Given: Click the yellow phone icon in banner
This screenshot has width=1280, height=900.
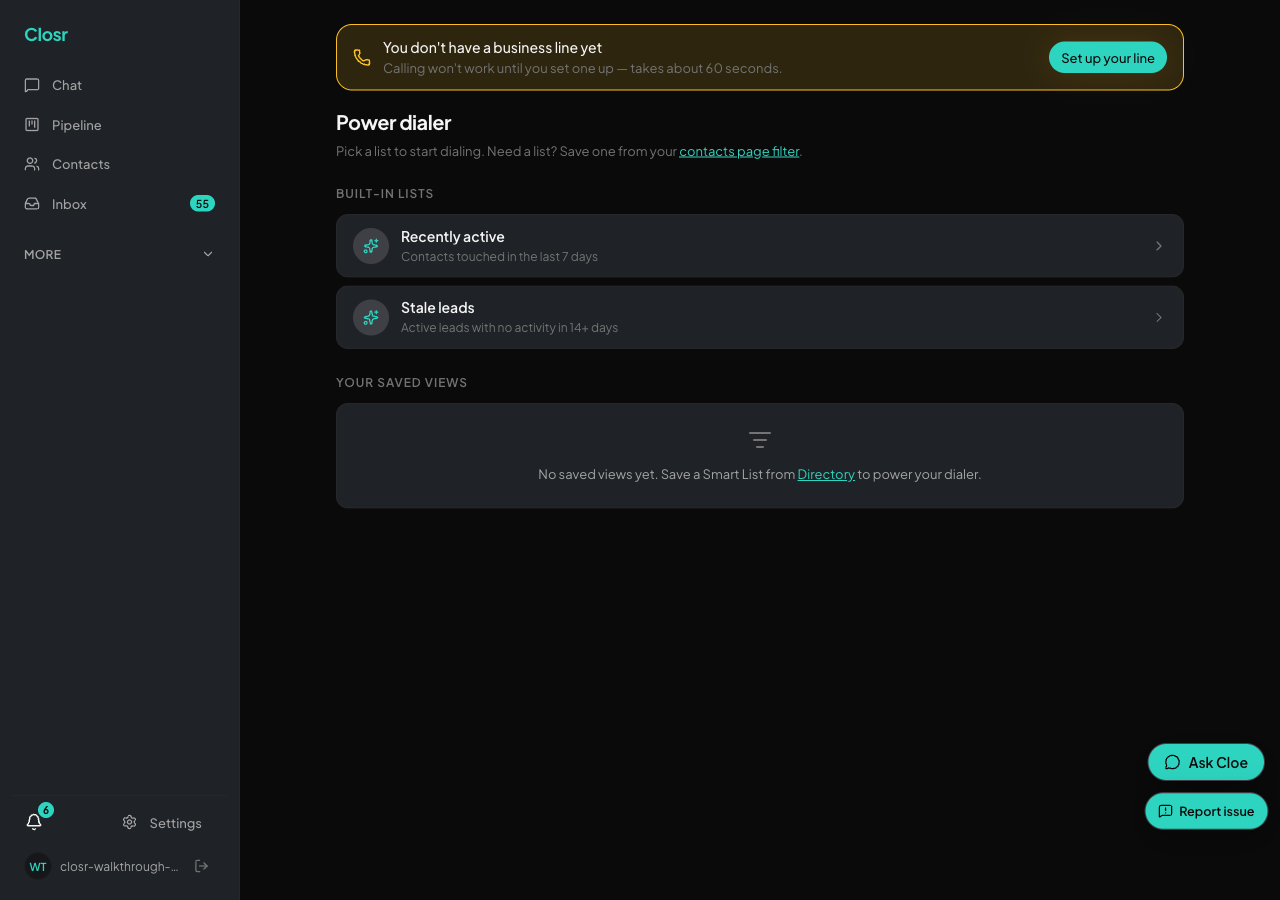Looking at the screenshot, I should pyautogui.click(x=362, y=58).
